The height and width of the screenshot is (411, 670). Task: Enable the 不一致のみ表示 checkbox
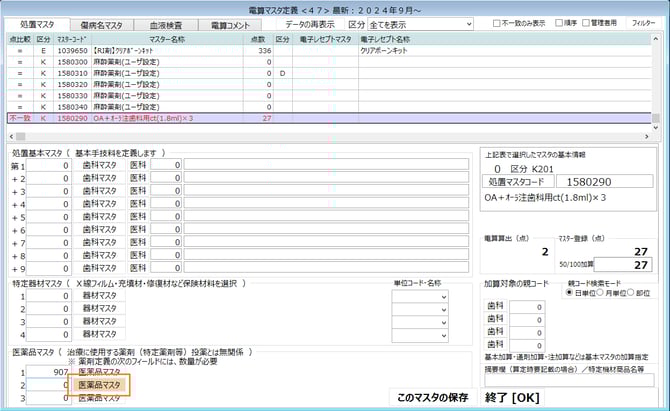[500, 23]
